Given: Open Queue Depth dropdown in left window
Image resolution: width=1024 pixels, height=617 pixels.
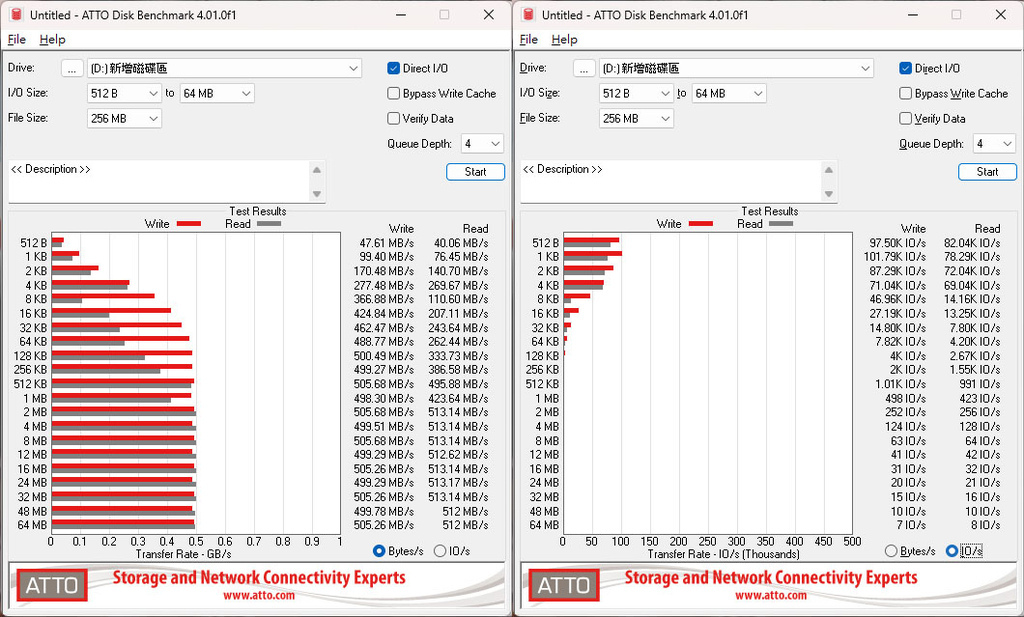Looking at the screenshot, I should click(482, 144).
